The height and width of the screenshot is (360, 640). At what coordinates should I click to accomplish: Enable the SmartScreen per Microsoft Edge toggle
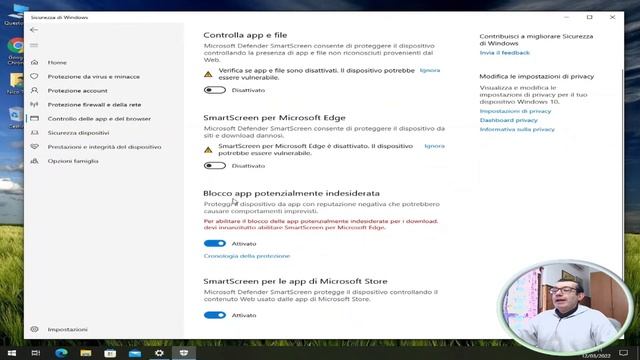click(215, 166)
